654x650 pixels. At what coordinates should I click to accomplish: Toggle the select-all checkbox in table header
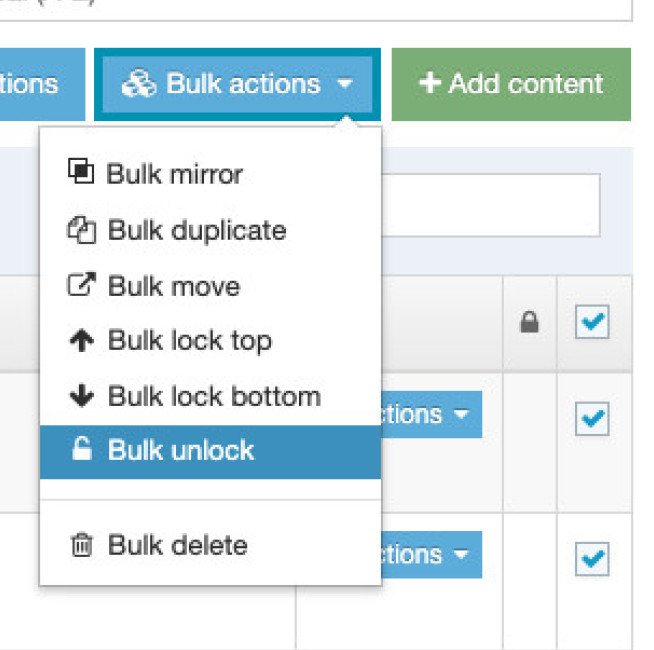coord(592,323)
